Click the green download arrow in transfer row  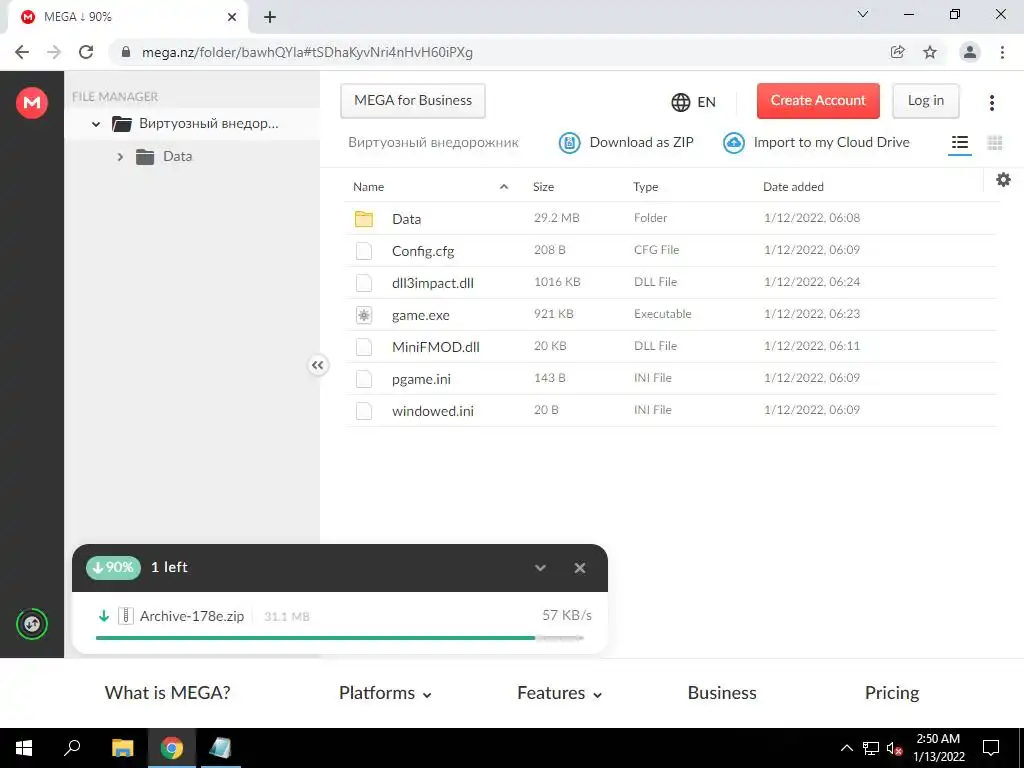coord(103,615)
